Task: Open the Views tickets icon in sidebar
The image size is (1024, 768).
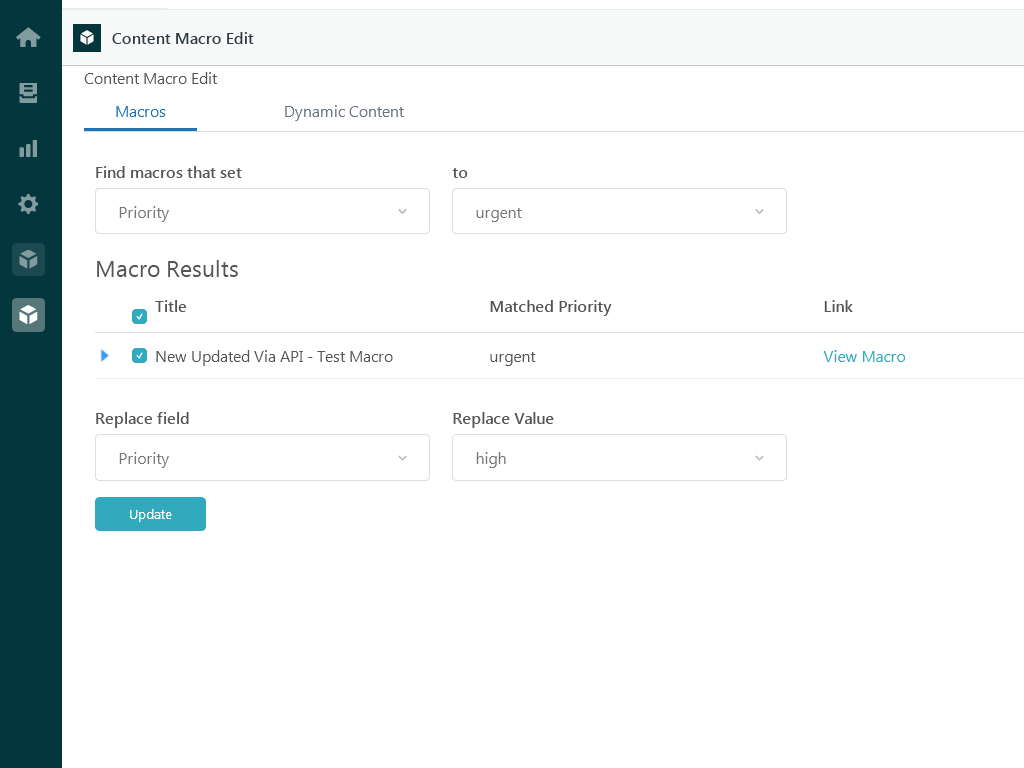Action: [28, 93]
